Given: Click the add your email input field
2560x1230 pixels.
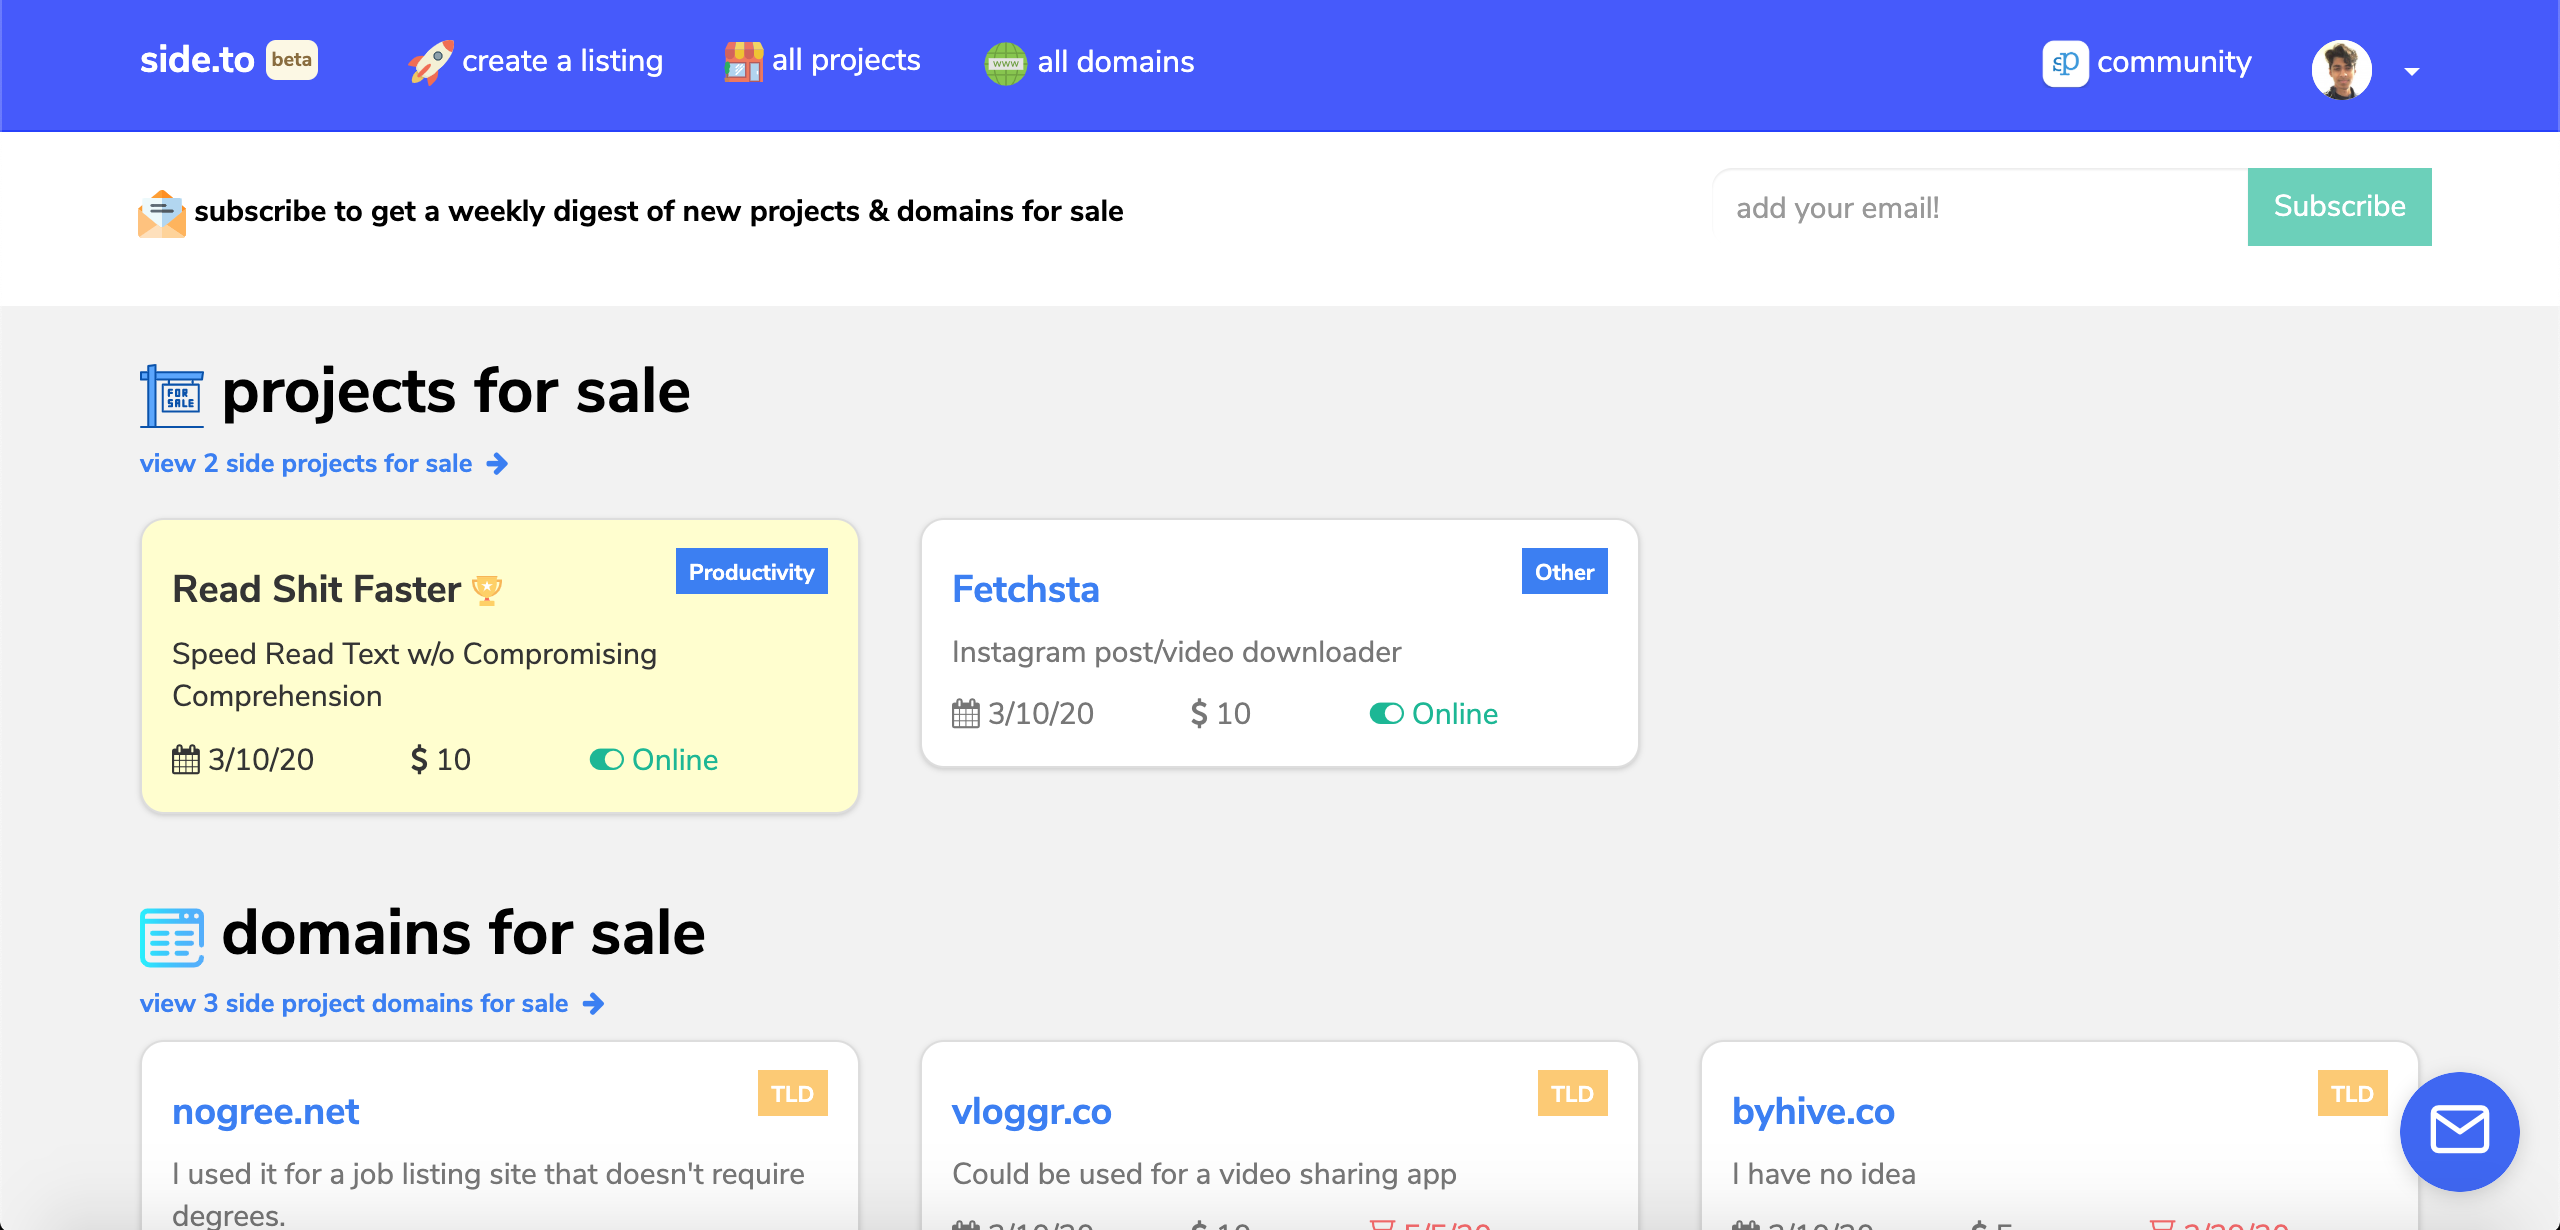Looking at the screenshot, I should pos(1980,208).
